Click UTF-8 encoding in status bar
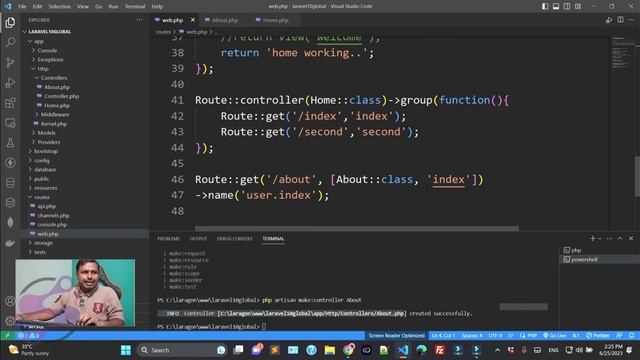The image size is (640, 360). click(496, 336)
